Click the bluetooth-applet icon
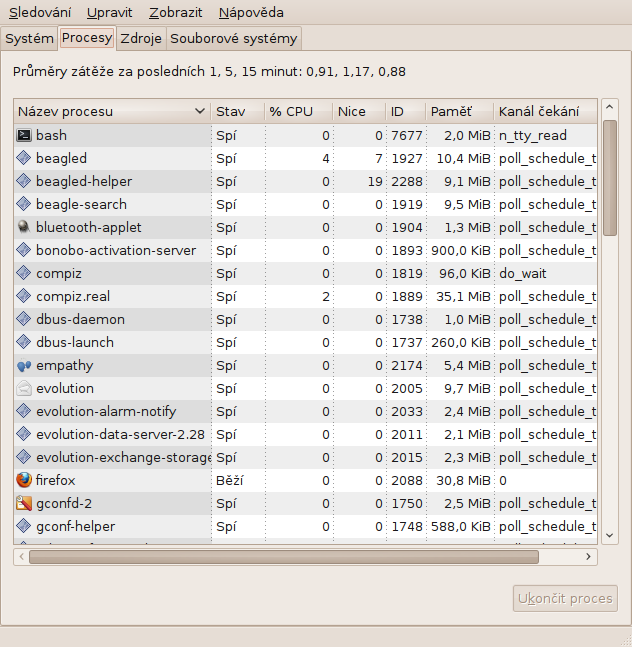Screen dimensions: 632x647 [24, 227]
